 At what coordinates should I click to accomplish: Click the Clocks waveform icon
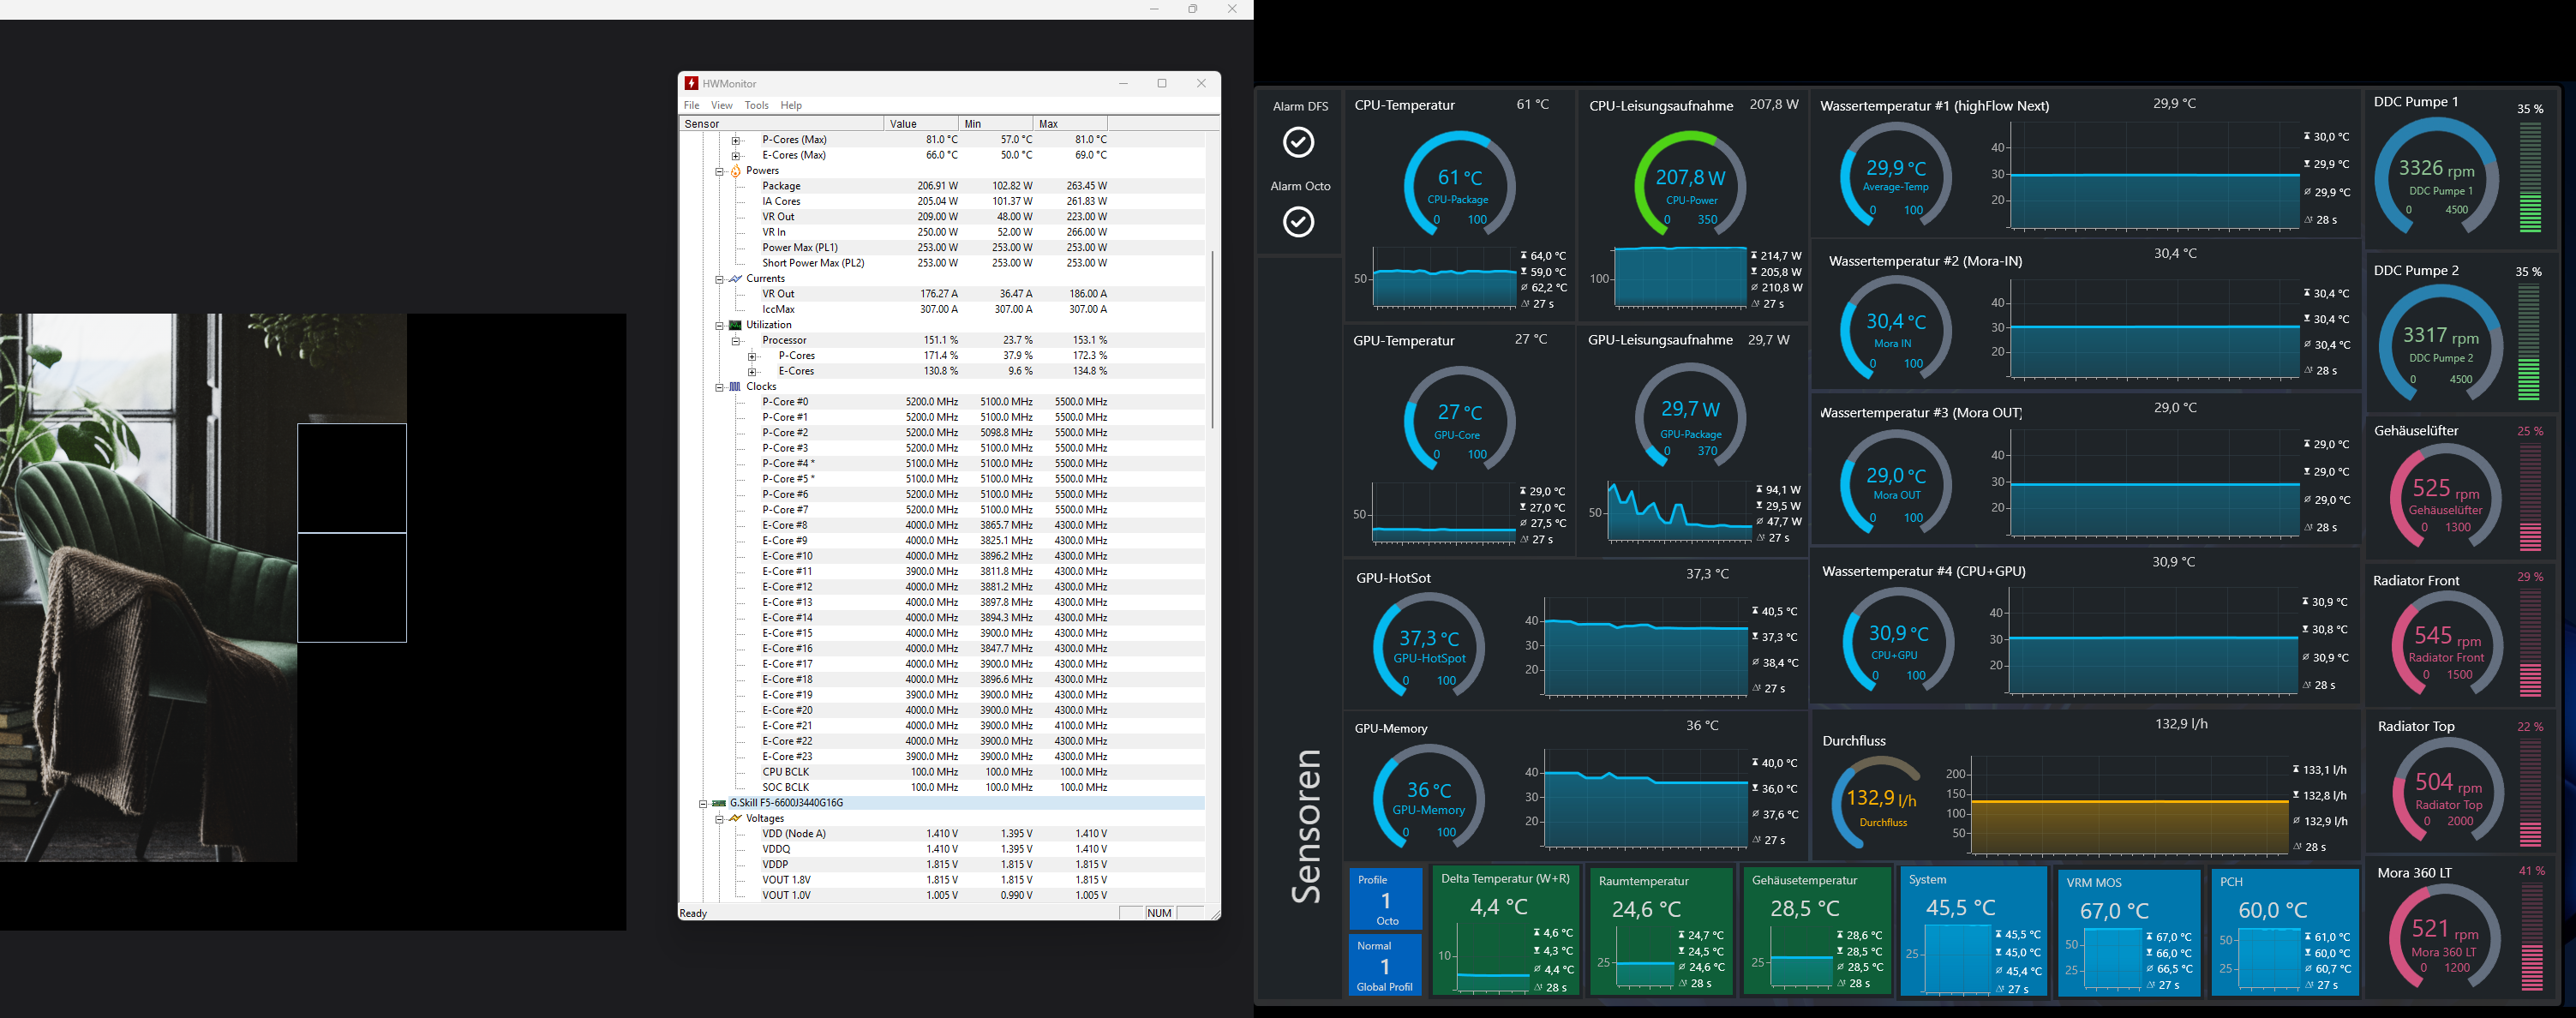(736, 387)
